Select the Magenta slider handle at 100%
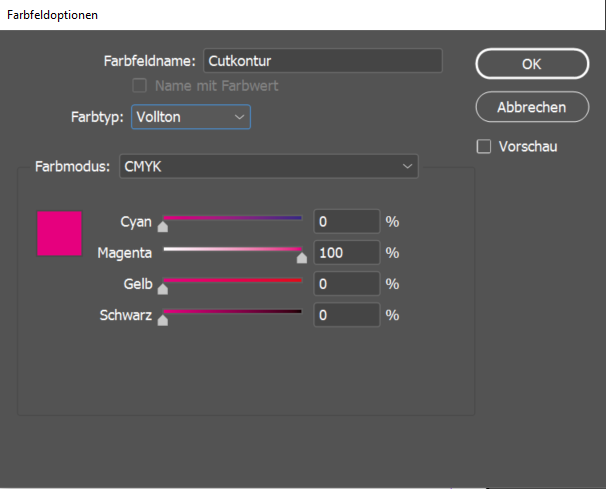This screenshot has width=606, height=489. (x=302, y=258)
